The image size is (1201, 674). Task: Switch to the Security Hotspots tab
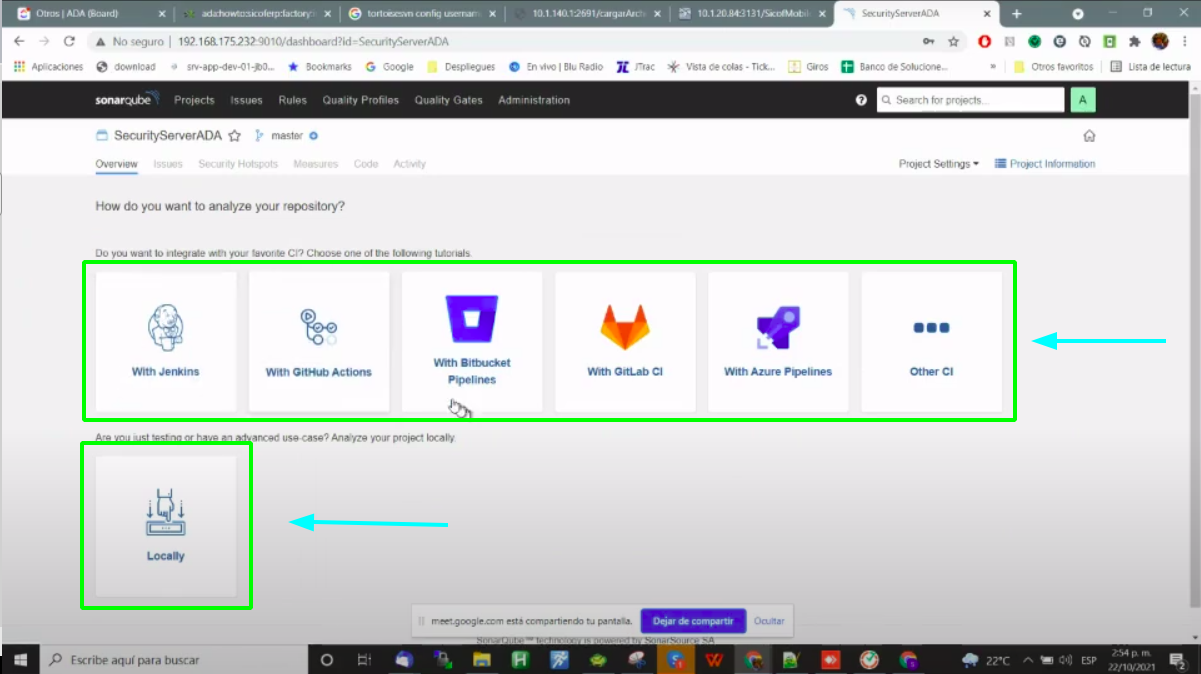(x=238, y=164)
